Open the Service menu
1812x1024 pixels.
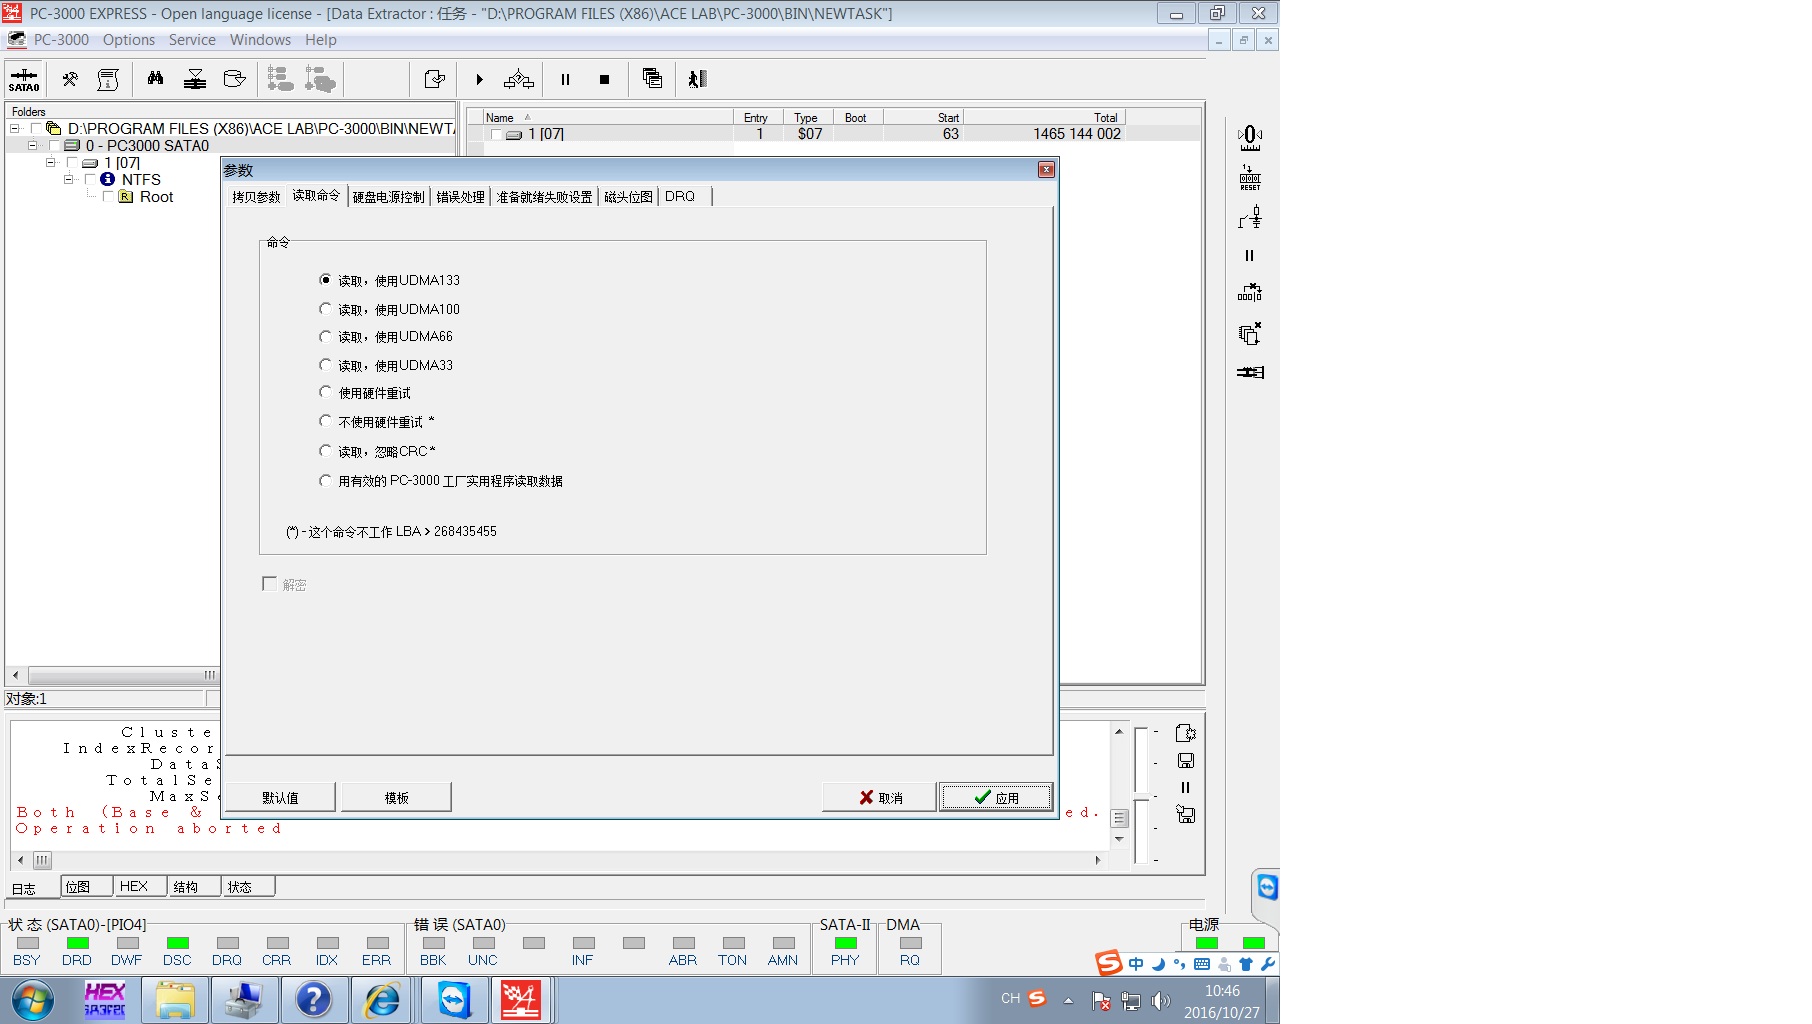click(x=192, y=40)
